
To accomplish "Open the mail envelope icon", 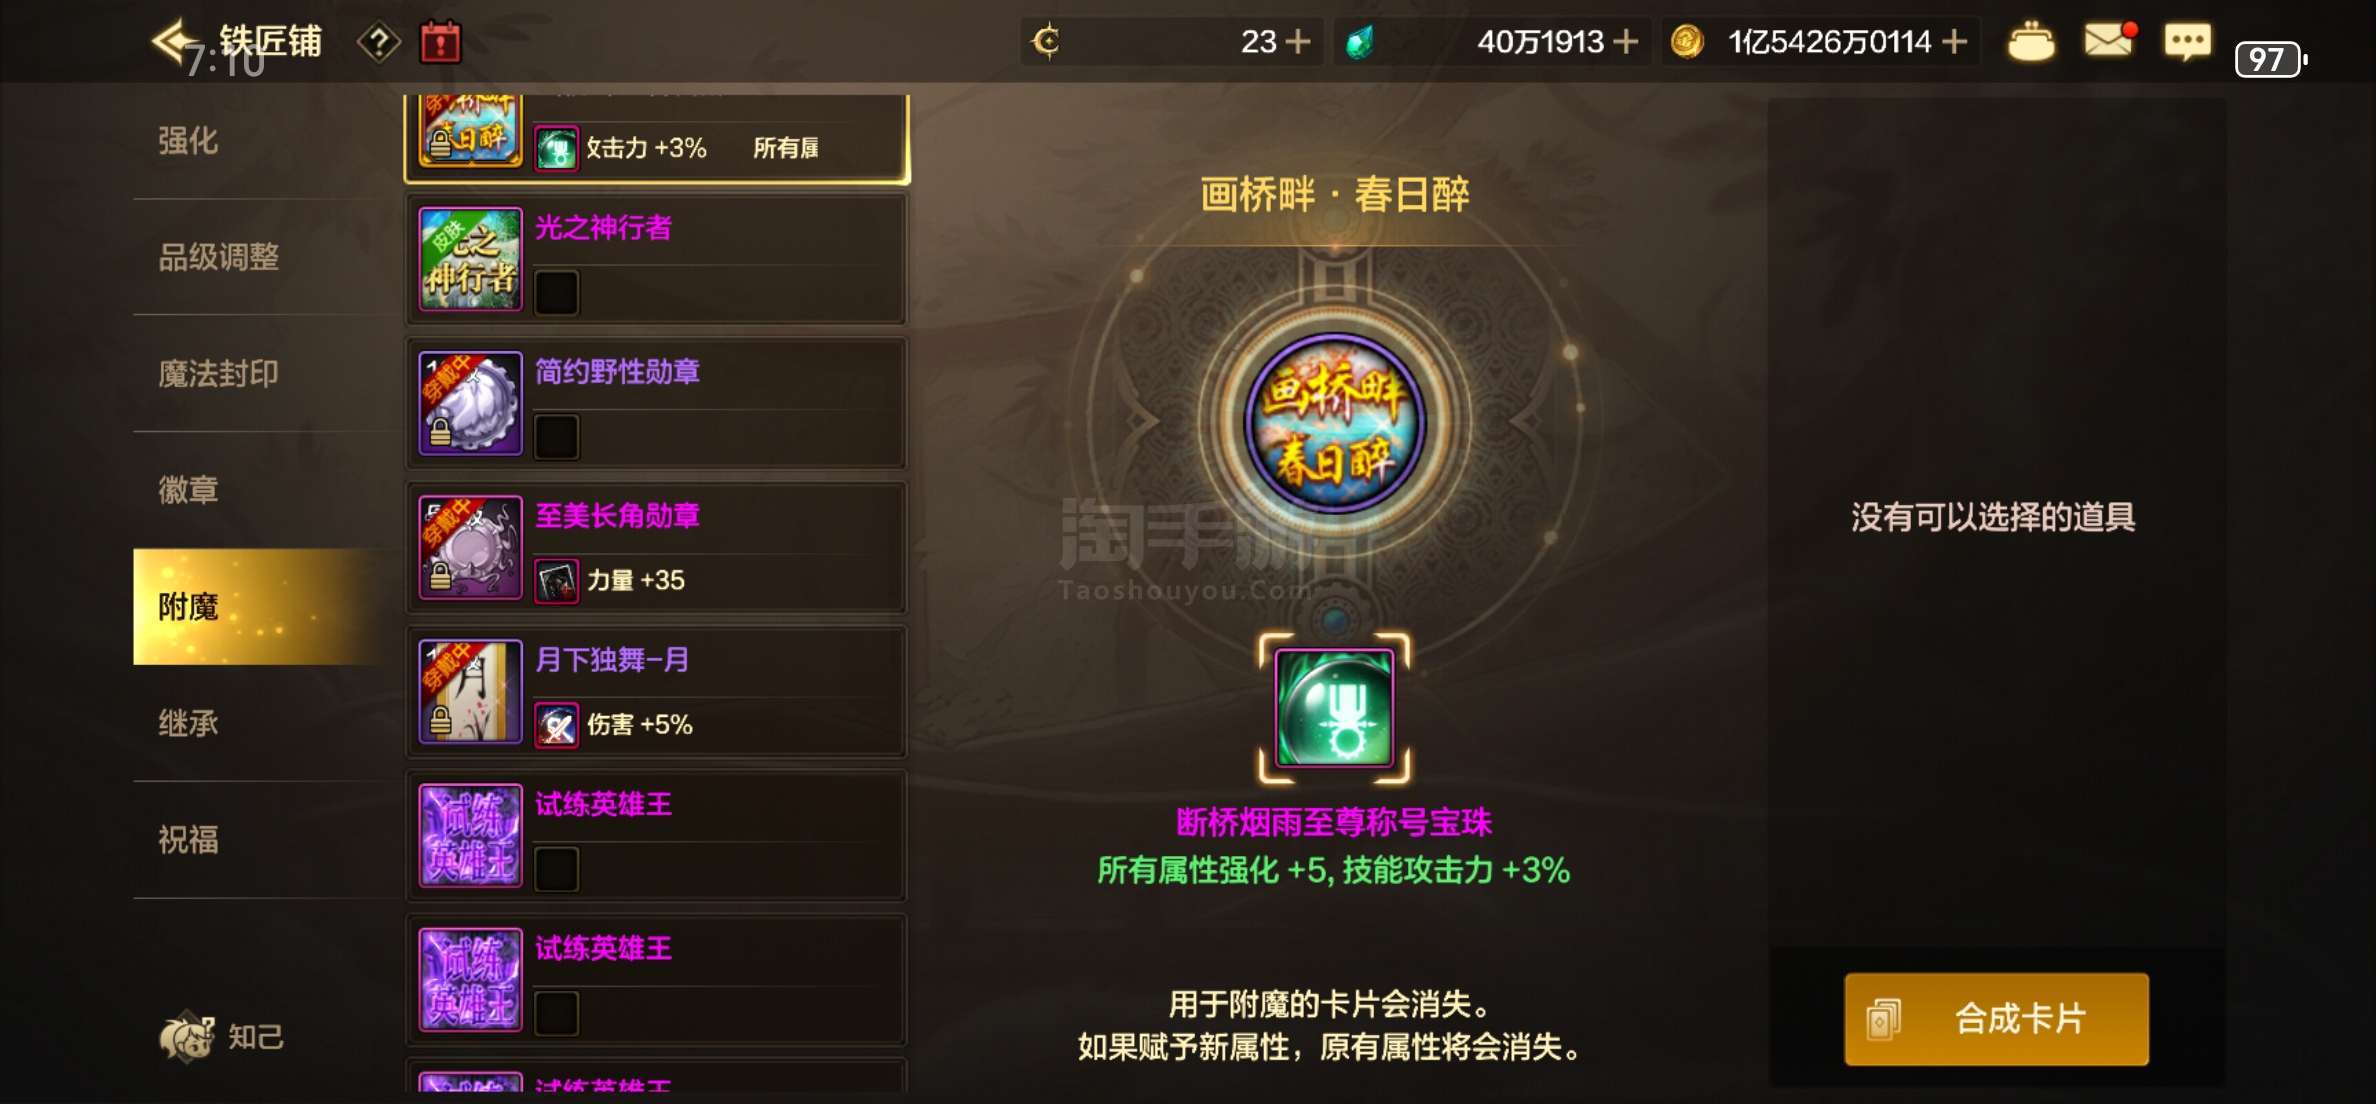I will [x=2107, y=41].
